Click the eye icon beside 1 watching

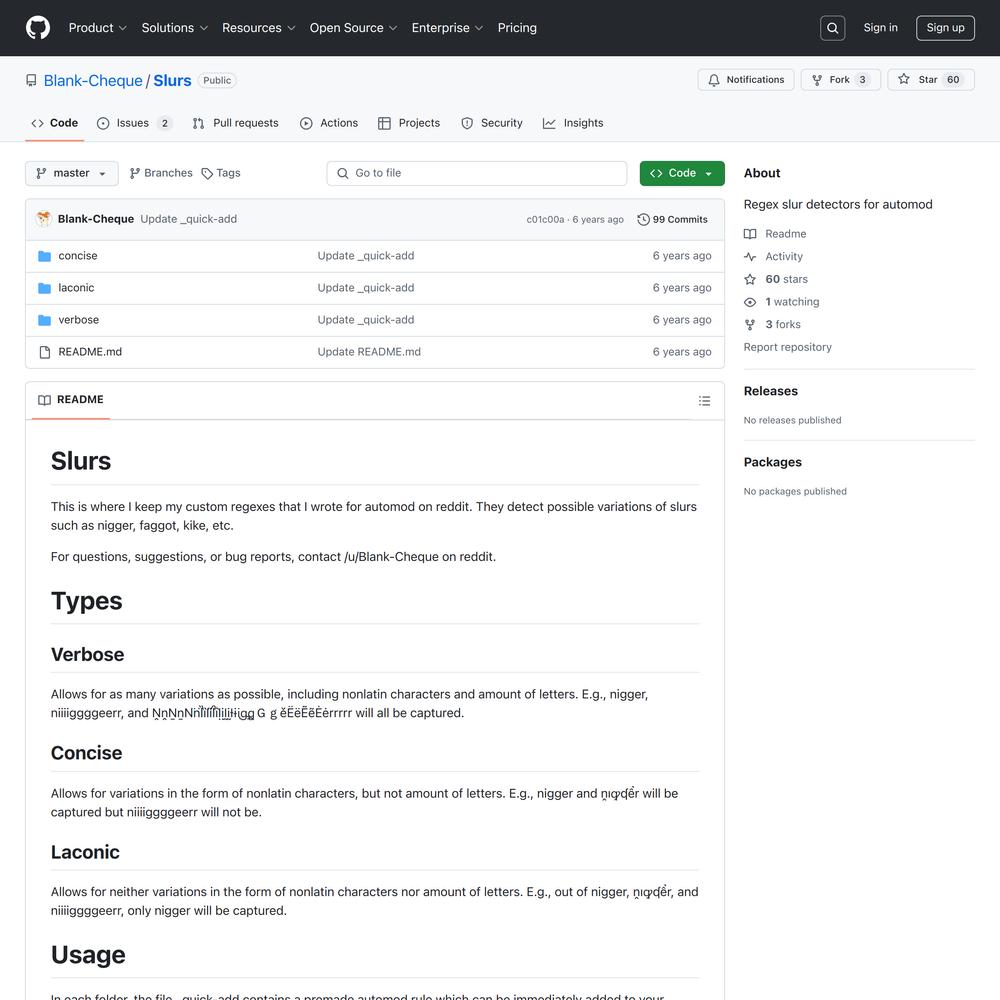750,302
